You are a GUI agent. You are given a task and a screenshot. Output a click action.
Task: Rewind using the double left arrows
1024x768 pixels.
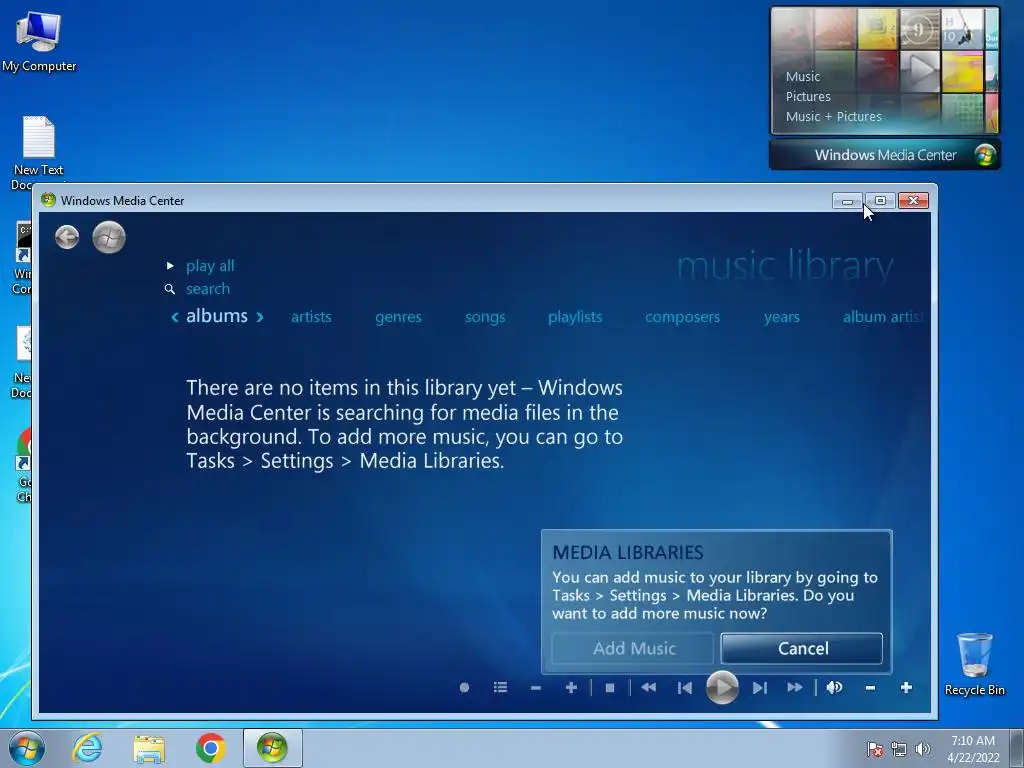648,688
